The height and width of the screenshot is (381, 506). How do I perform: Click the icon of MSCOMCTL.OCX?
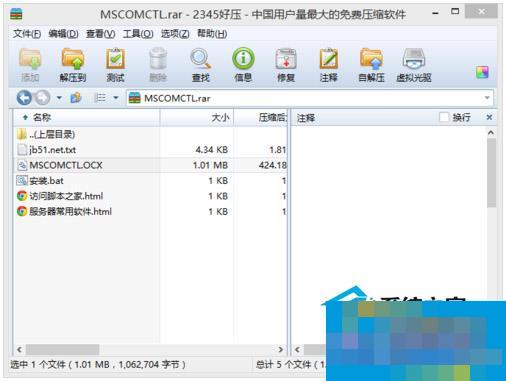pos(22,165)
